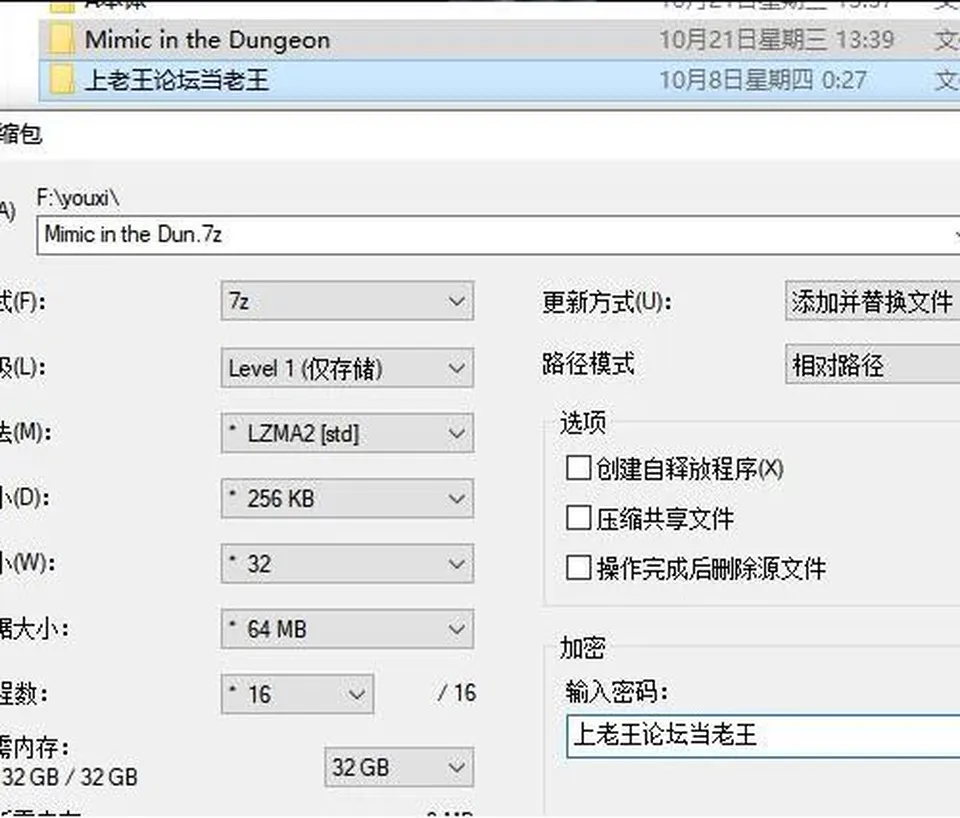The height and width of the screenshot is (818, 960).
Task: Click the 输入密码: label
Action: point(617,692)
